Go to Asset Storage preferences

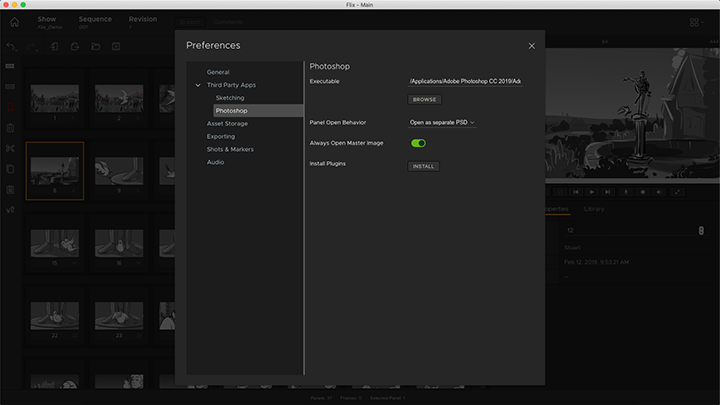point(227,123)
